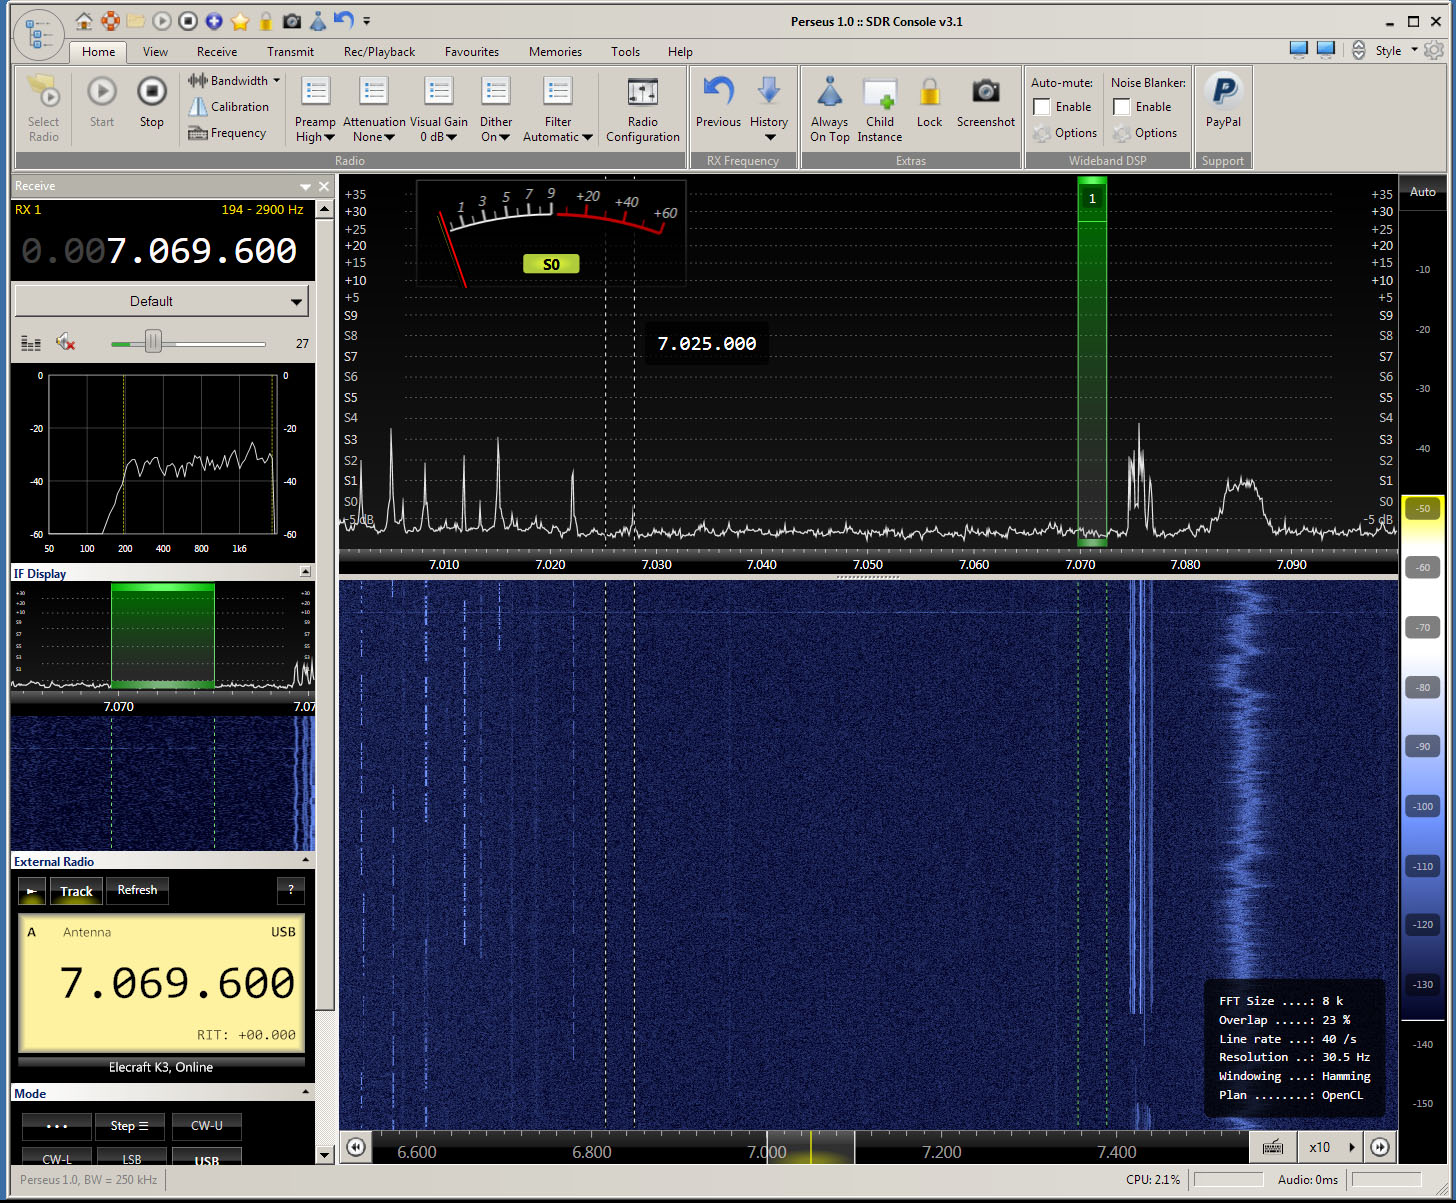Select the CW-U mode button
1456x1203 pixels.
[206, 1126]
